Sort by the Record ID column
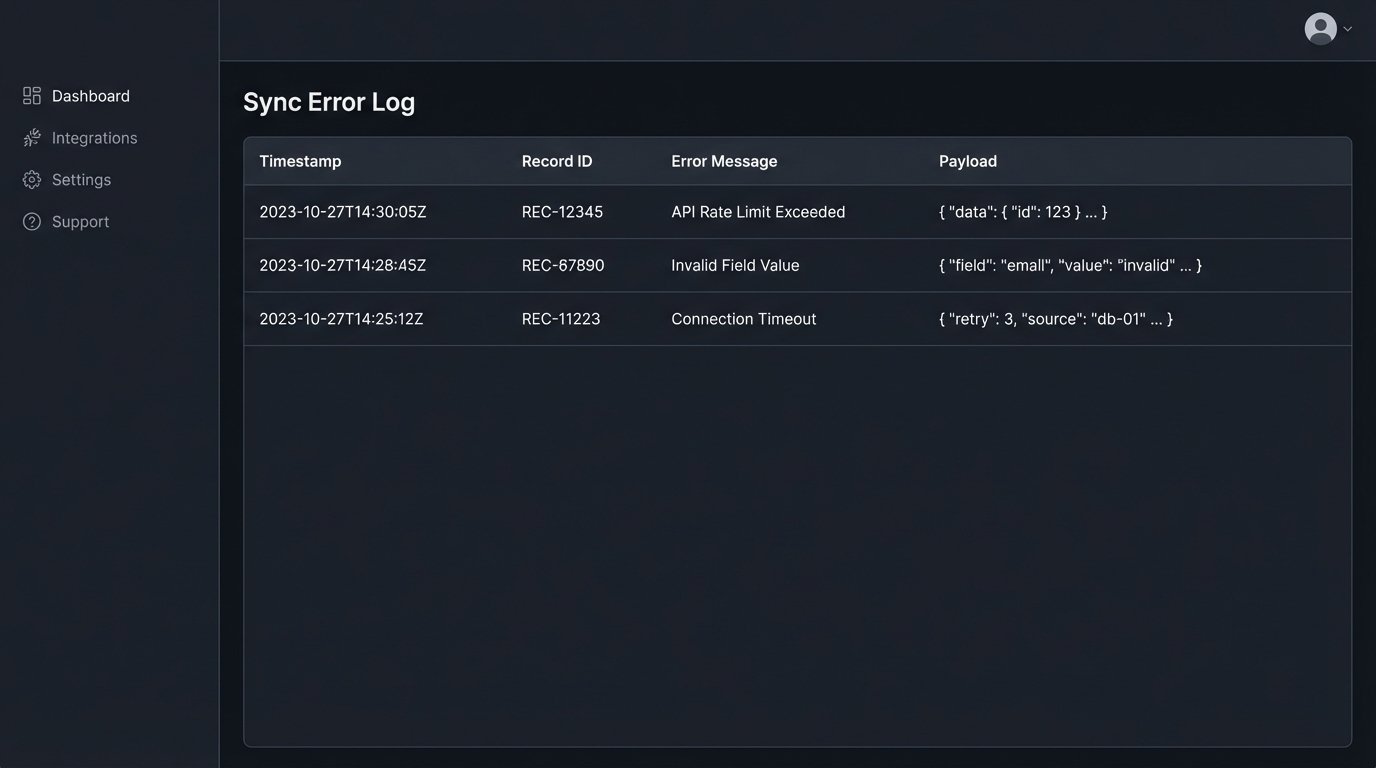This screenshot has height=768, width=1376. click(x=556, y=161)
